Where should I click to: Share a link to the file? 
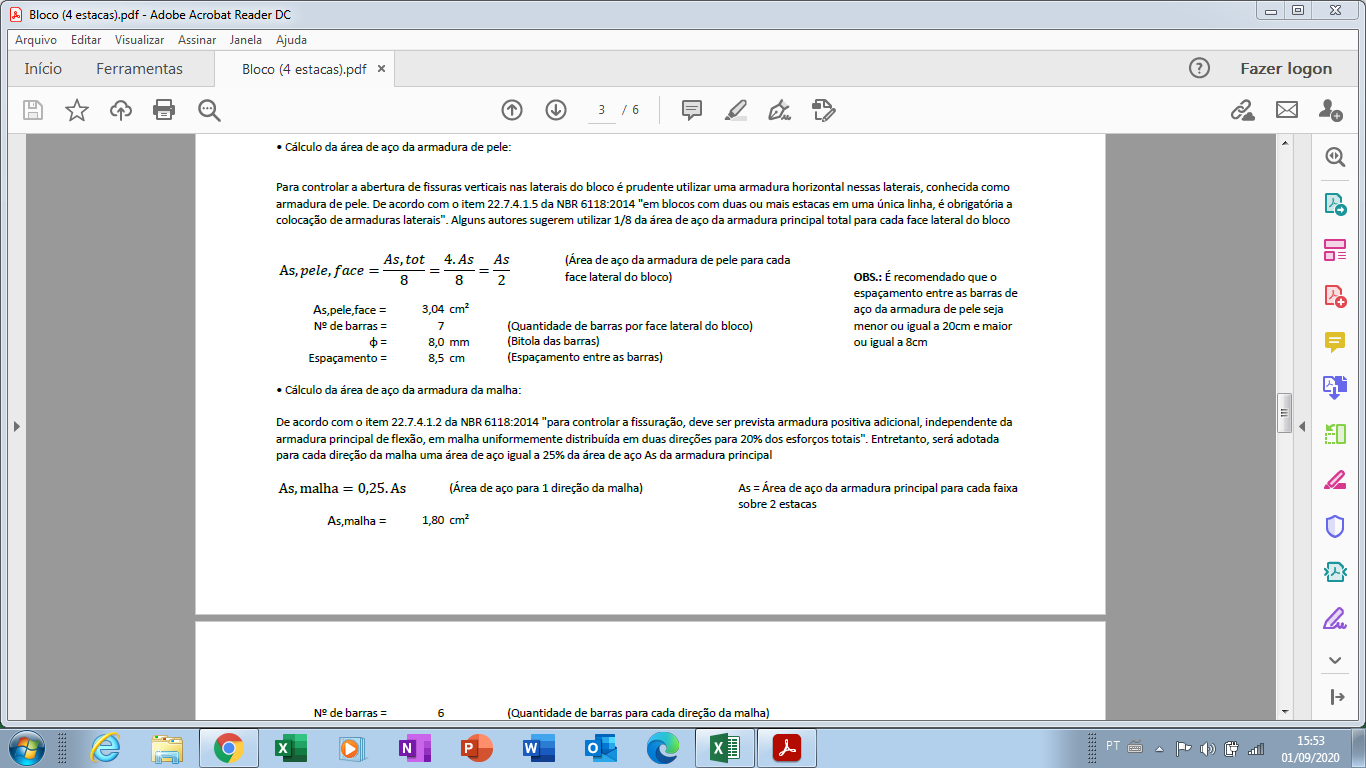coord(1243,110)
